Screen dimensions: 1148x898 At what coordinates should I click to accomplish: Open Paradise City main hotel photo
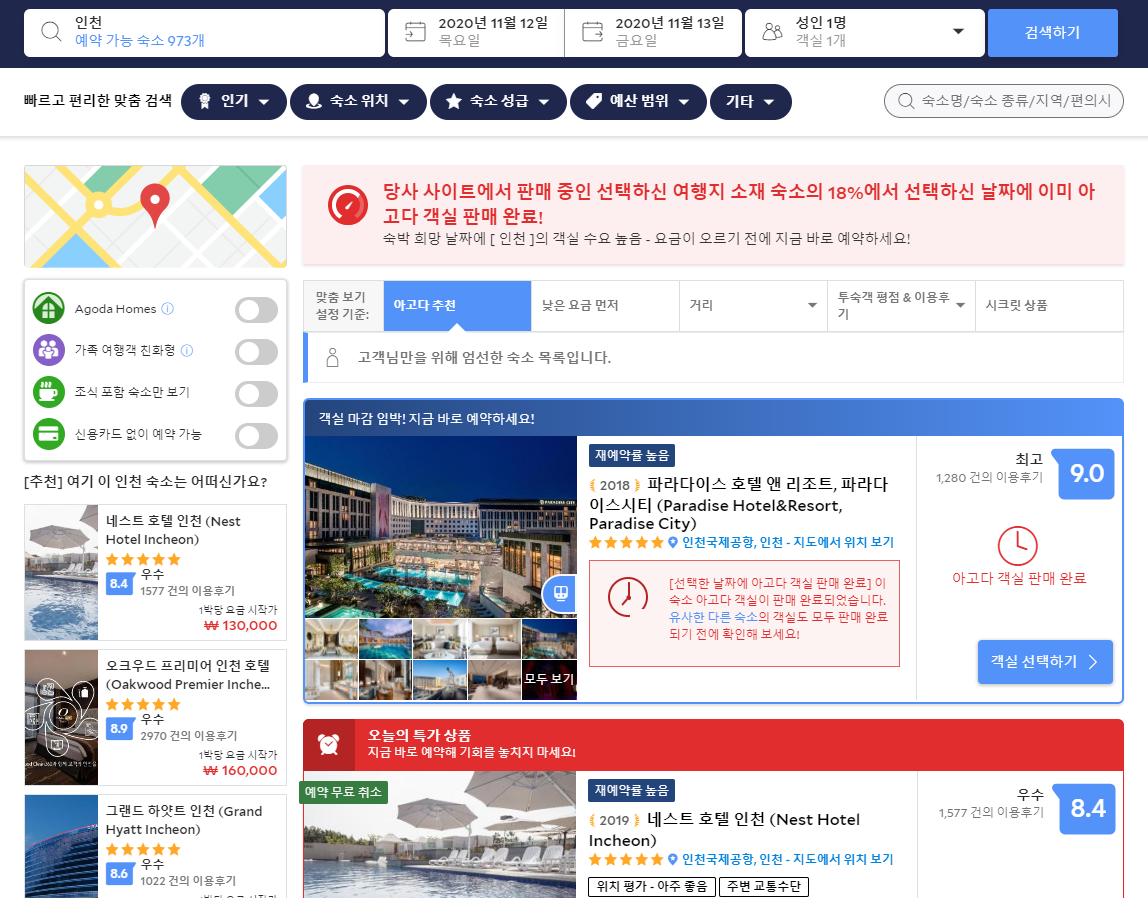(441, 527)
